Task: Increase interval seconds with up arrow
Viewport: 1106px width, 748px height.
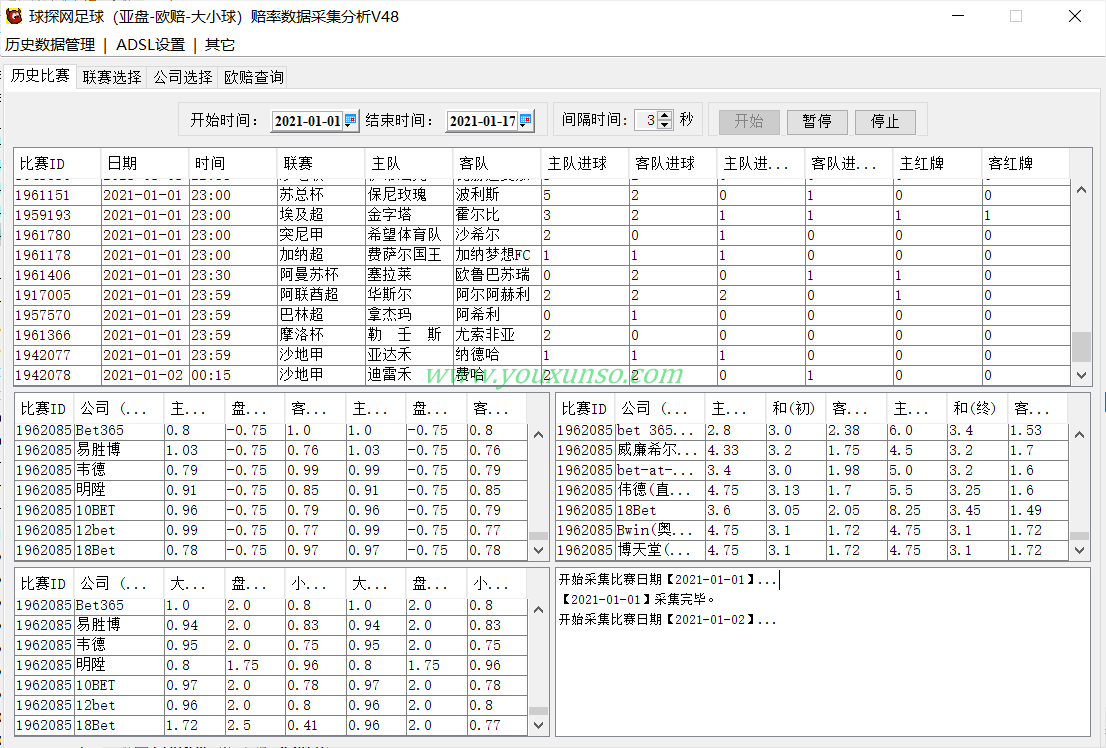Action: click(x=664, y=116)
